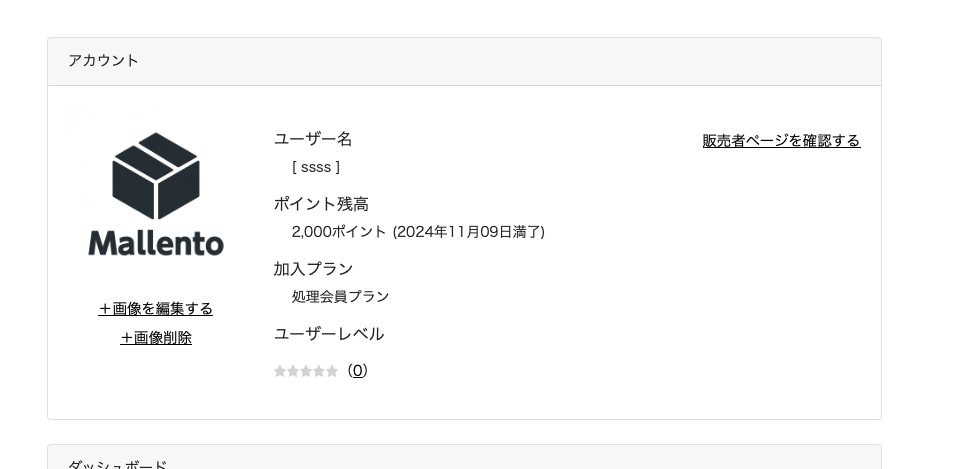The width and height of the screenshot is (954, 469).
Task: Click the 処理会員プラン plan name
Action: point(340,297)
